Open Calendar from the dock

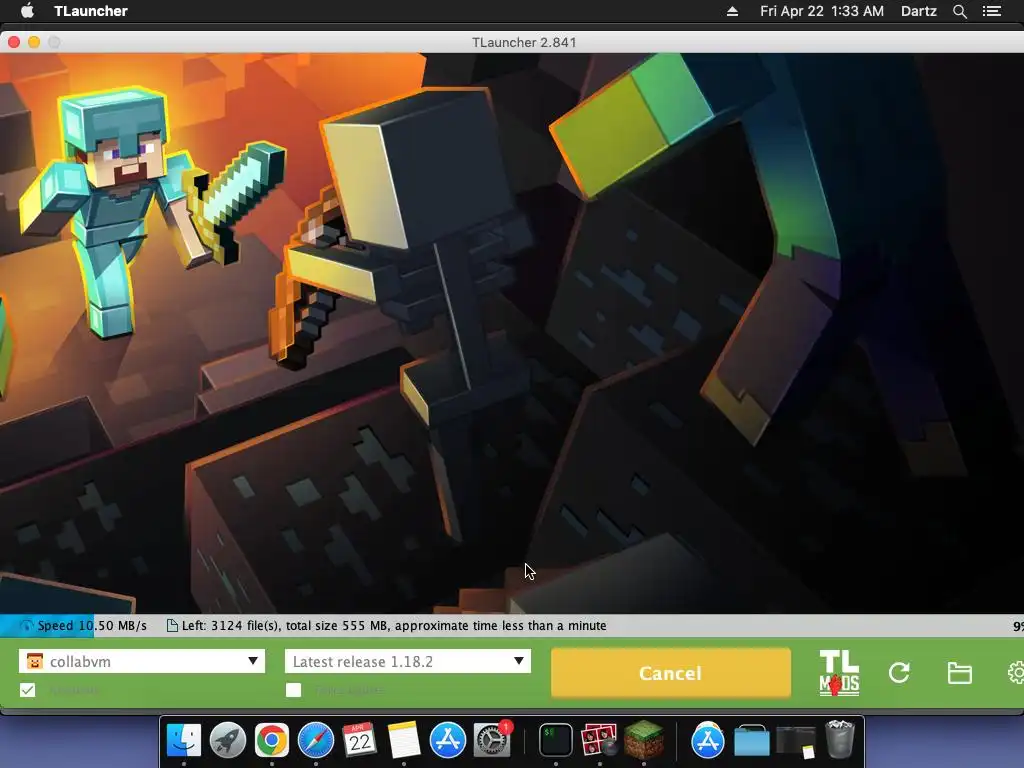[359, 740]
